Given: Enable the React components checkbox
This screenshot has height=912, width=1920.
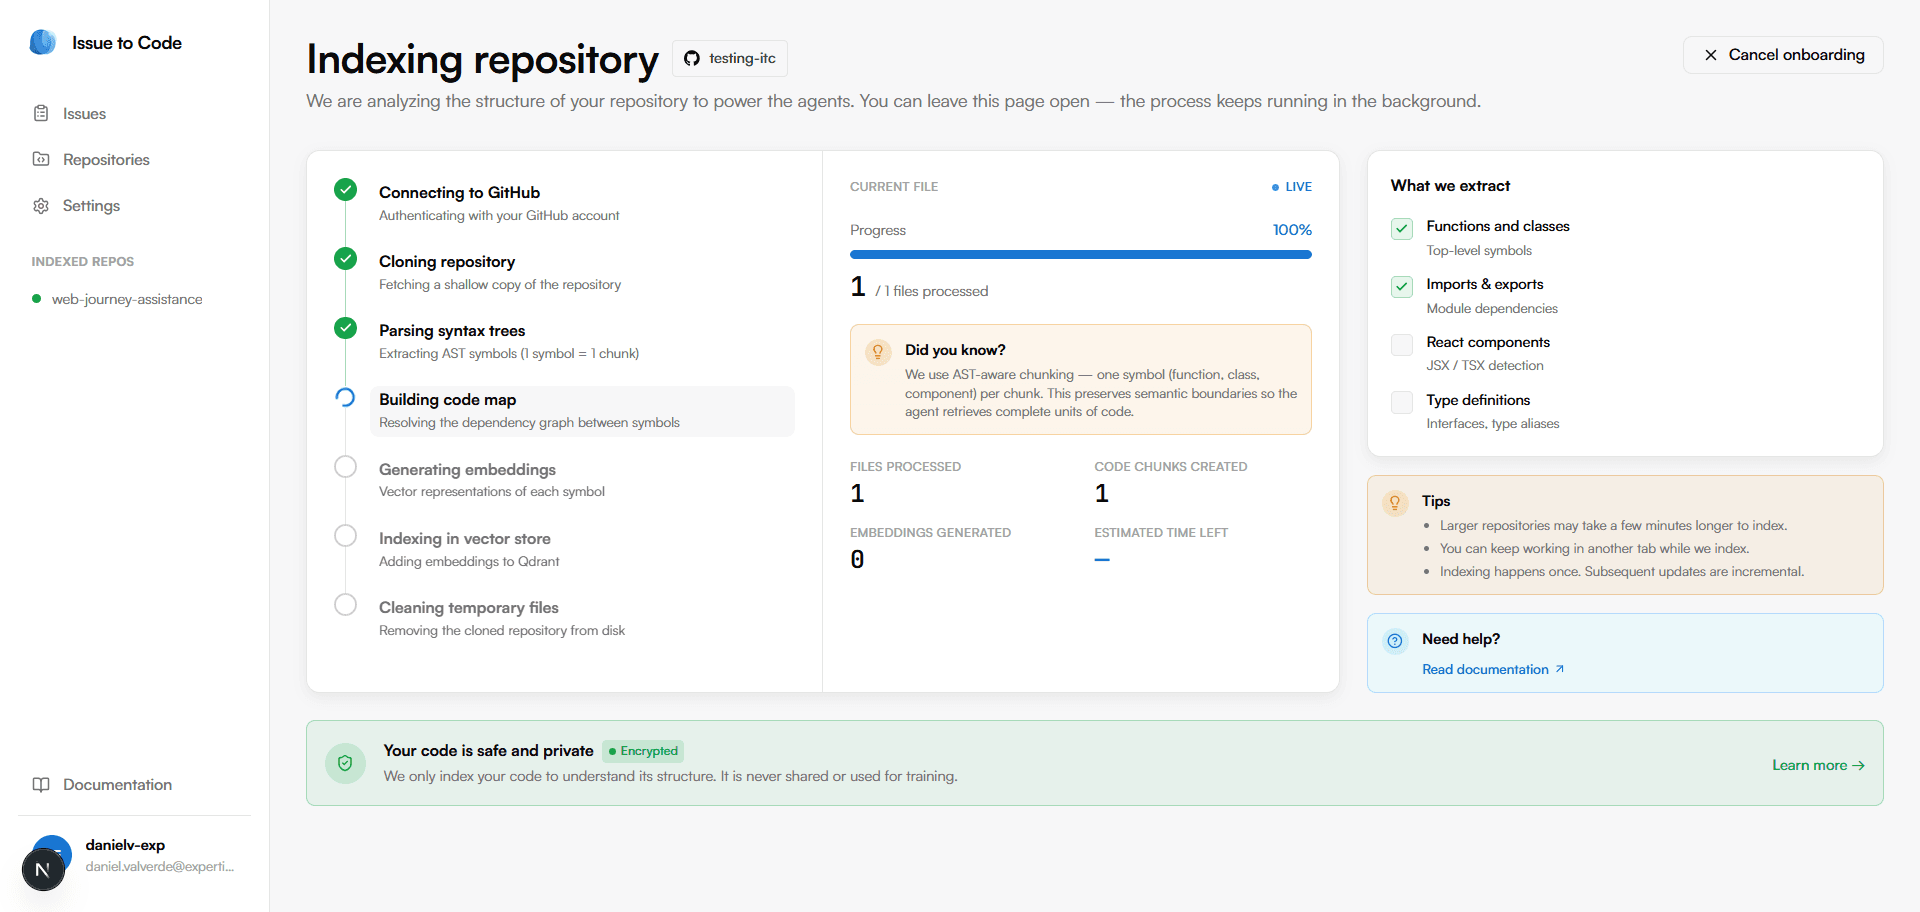Looking at the screenshot, I should pos(1402,345).
